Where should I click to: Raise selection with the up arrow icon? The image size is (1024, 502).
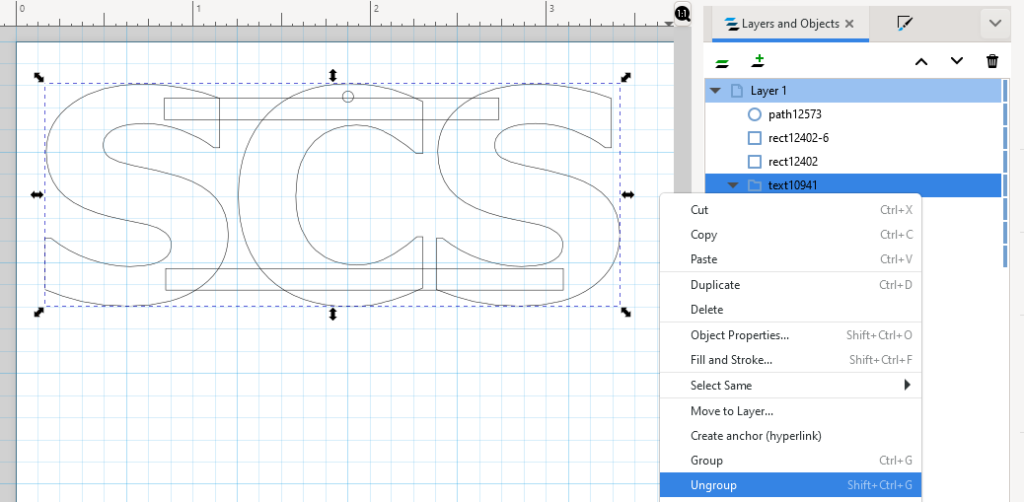point(921,62)
